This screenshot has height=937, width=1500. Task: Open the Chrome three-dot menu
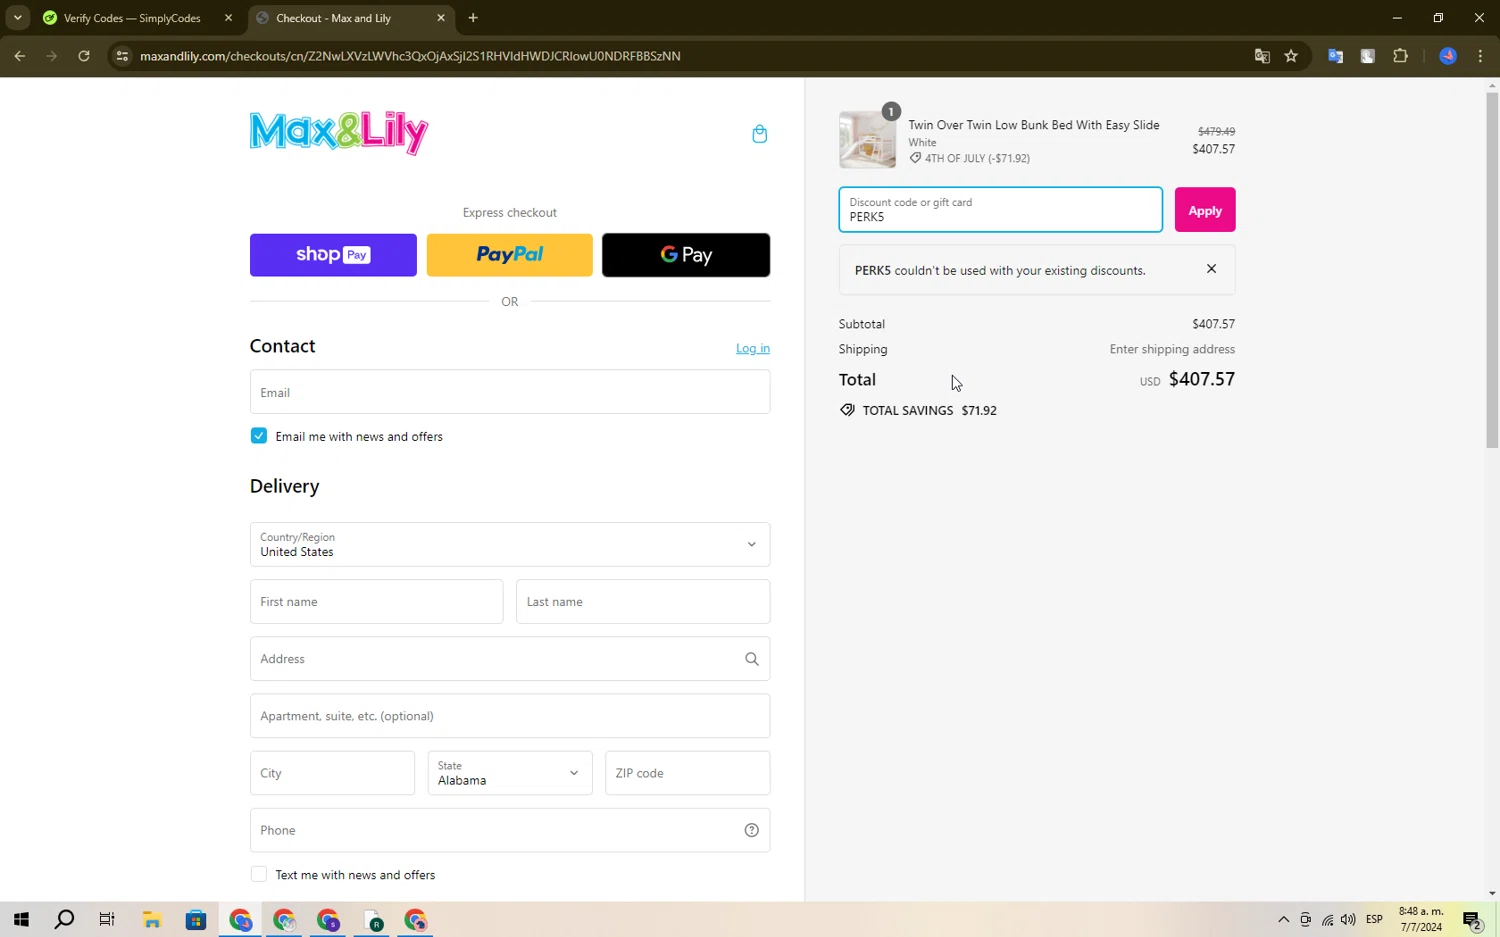1480,56
